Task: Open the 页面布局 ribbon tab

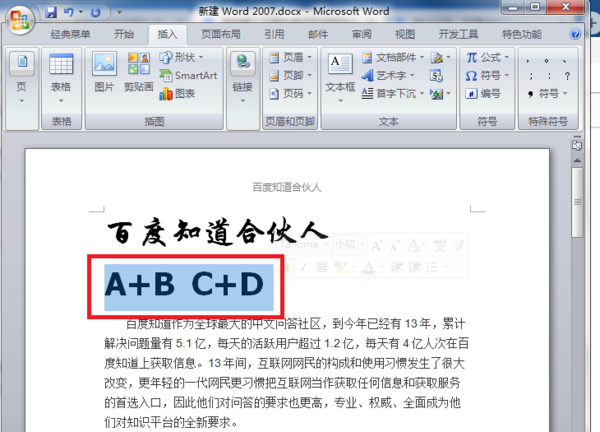Action: click(221, 35)
